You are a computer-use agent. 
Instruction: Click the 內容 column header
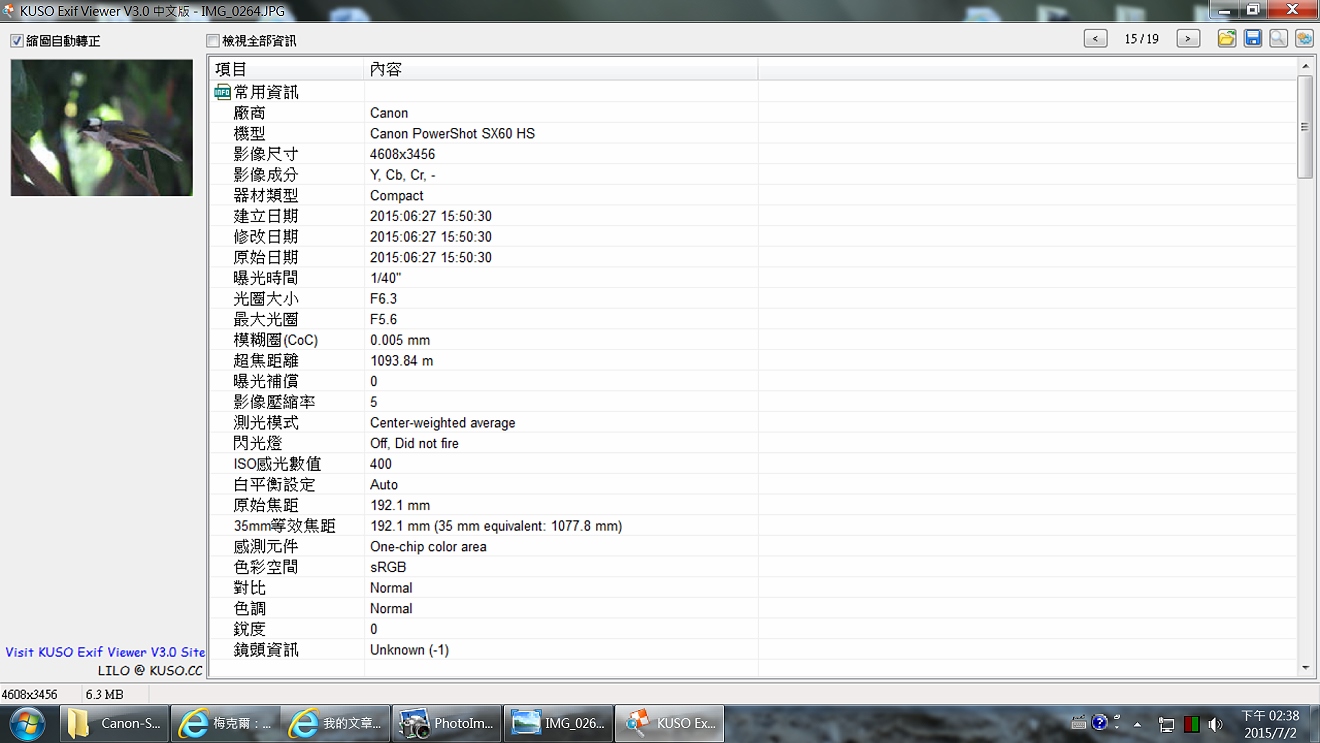561,69
